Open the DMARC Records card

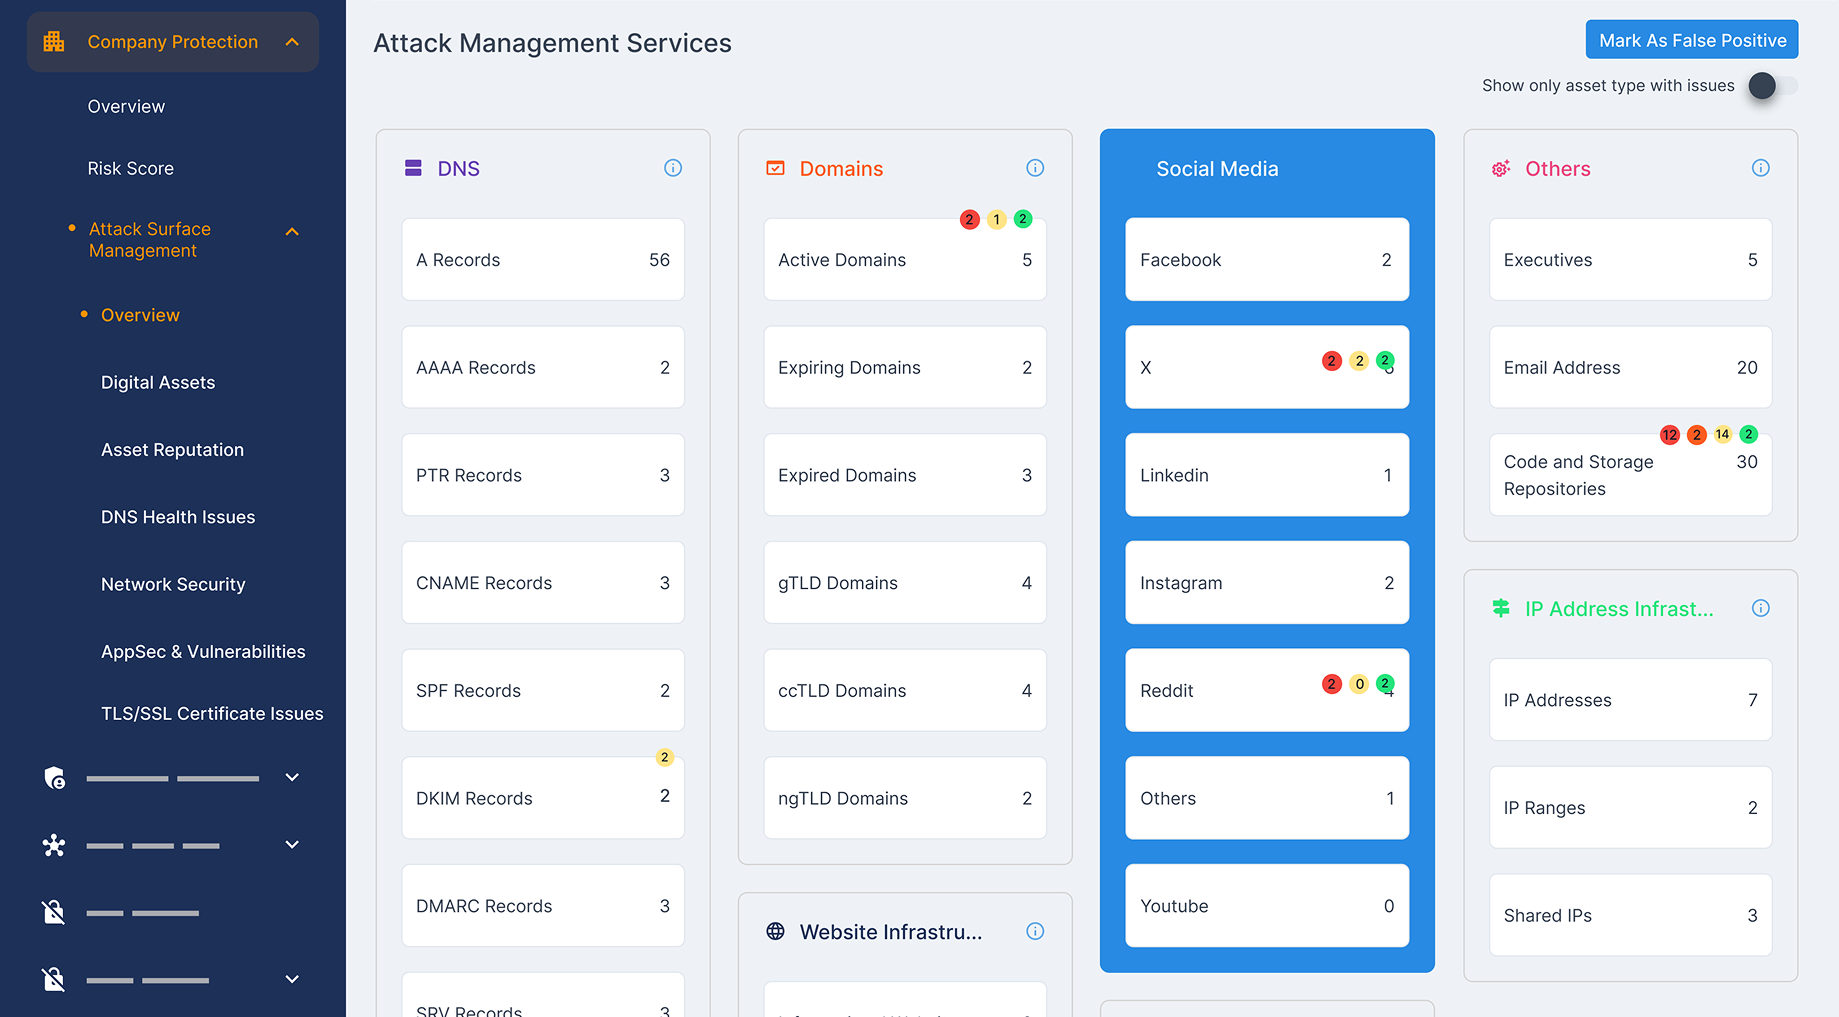[x=543, y=906]
